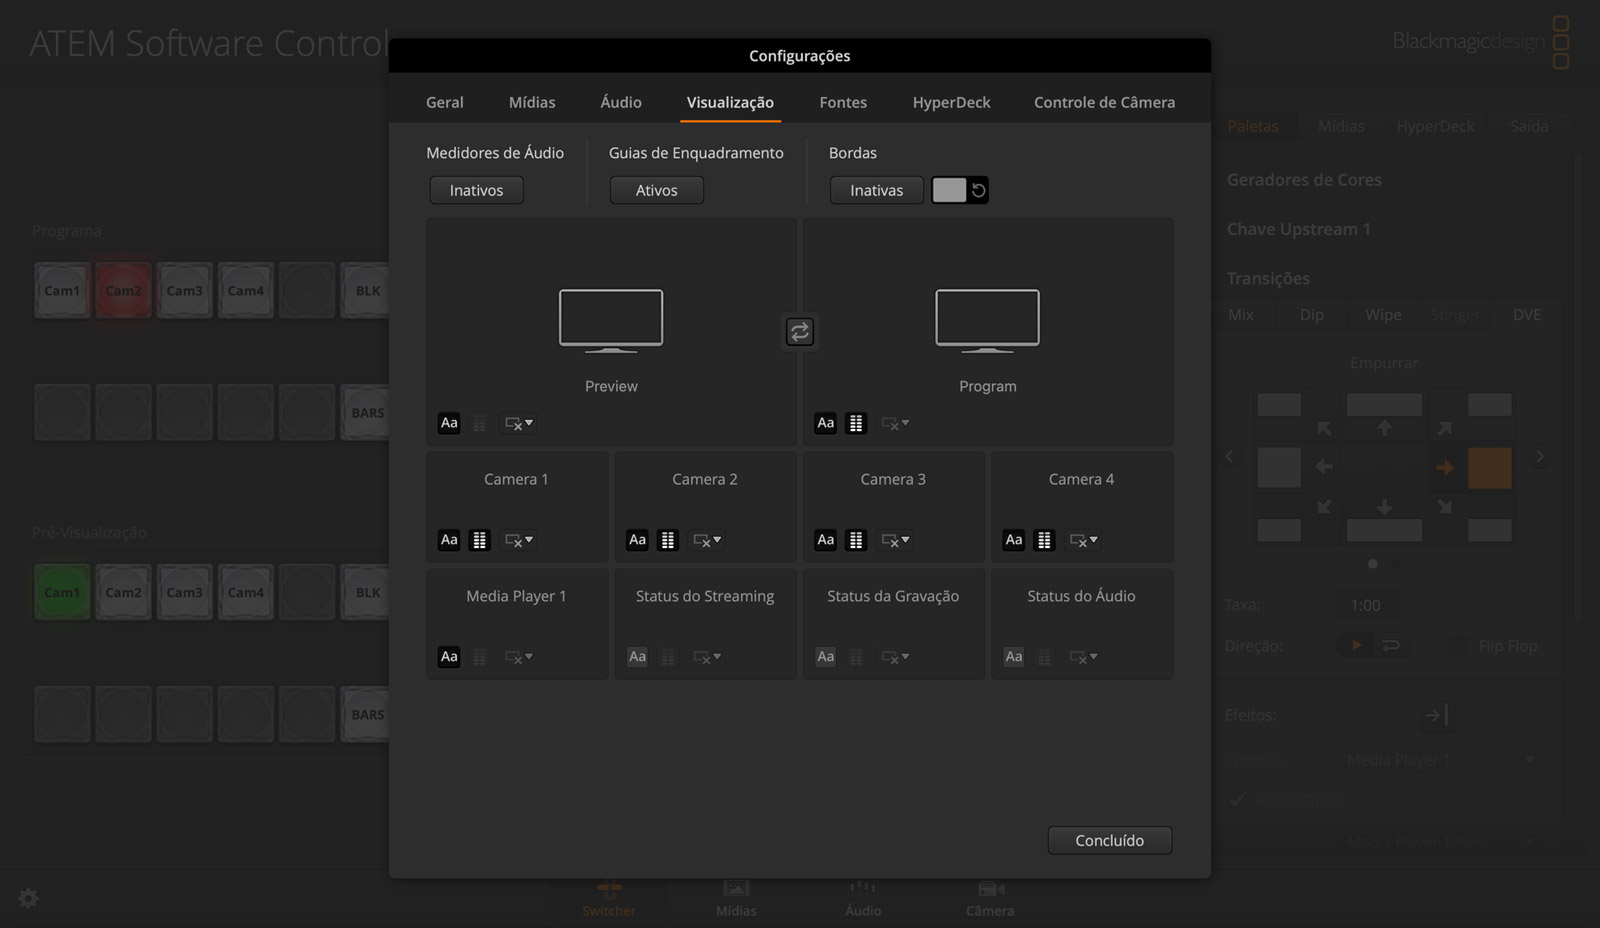This screenshot has width=1600, height=928.
Task: Toggle Medidores de Áudio to Ativos
Action: [476, 190]
